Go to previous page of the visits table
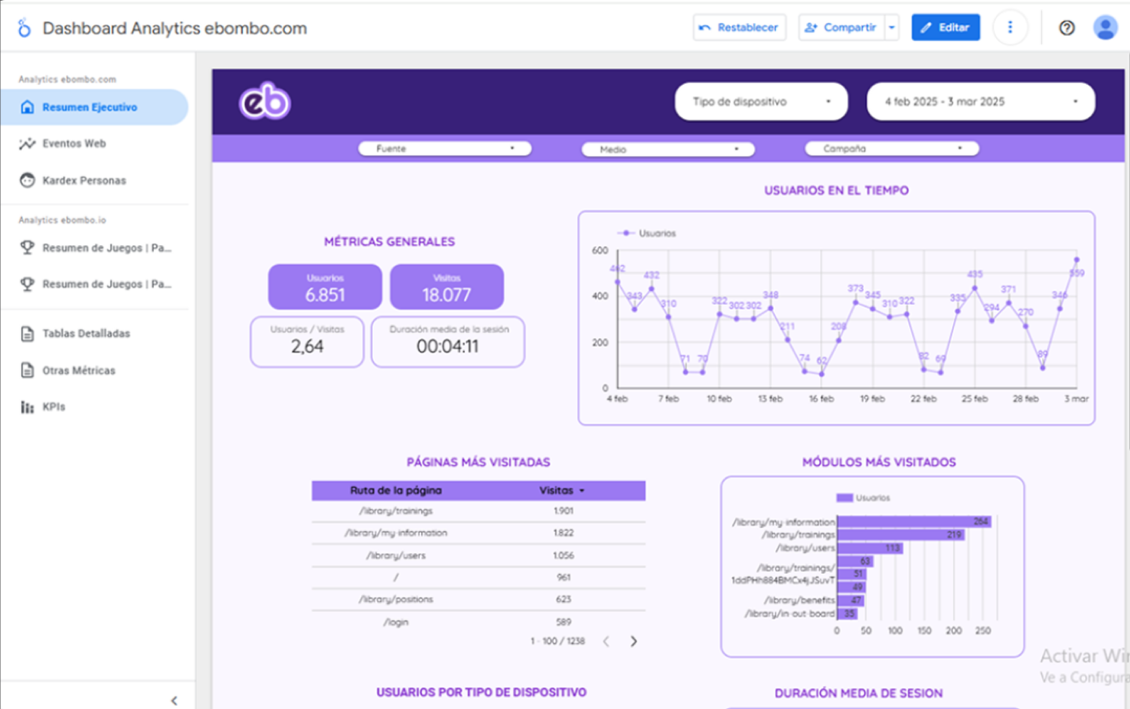This screenshot has width=1130, height=709. pos(606,642)
